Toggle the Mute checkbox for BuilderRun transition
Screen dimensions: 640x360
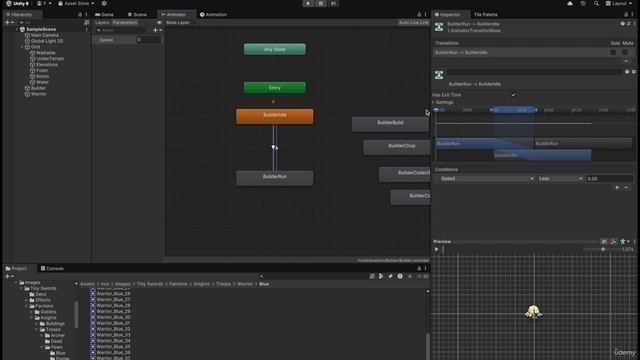pos(625,52)
